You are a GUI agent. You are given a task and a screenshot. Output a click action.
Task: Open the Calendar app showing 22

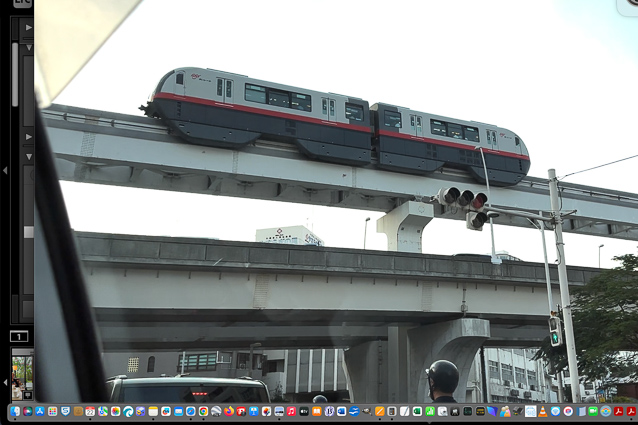click(x=90, y=412)
